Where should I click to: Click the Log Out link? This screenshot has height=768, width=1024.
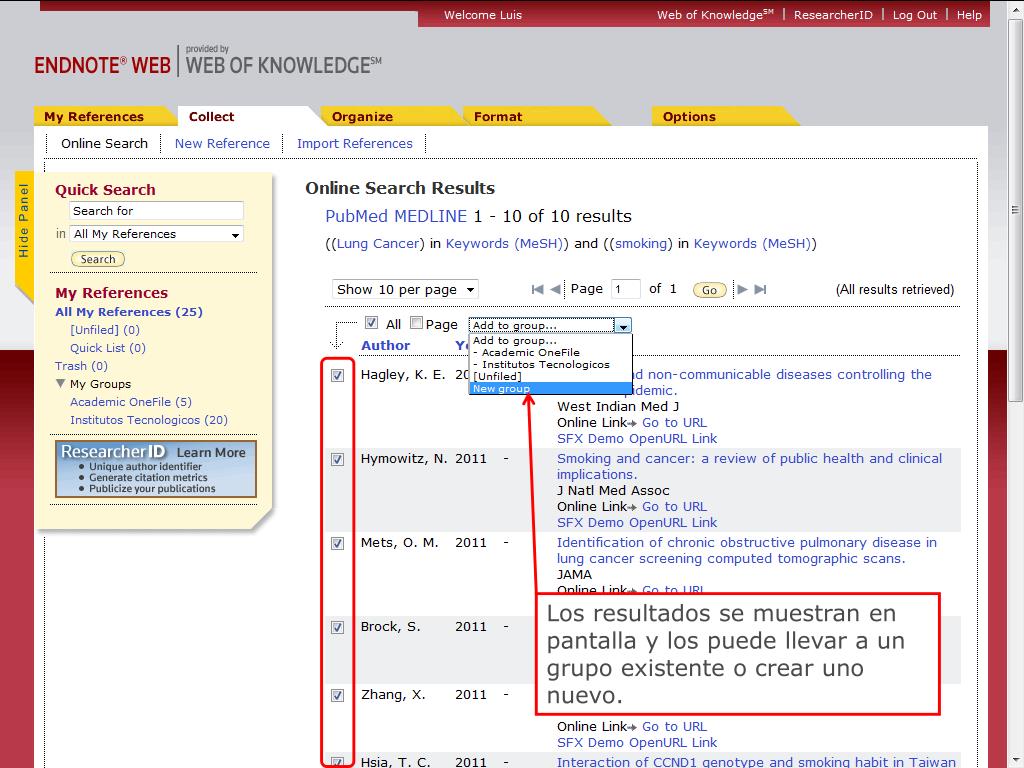(x=914, y=15)
